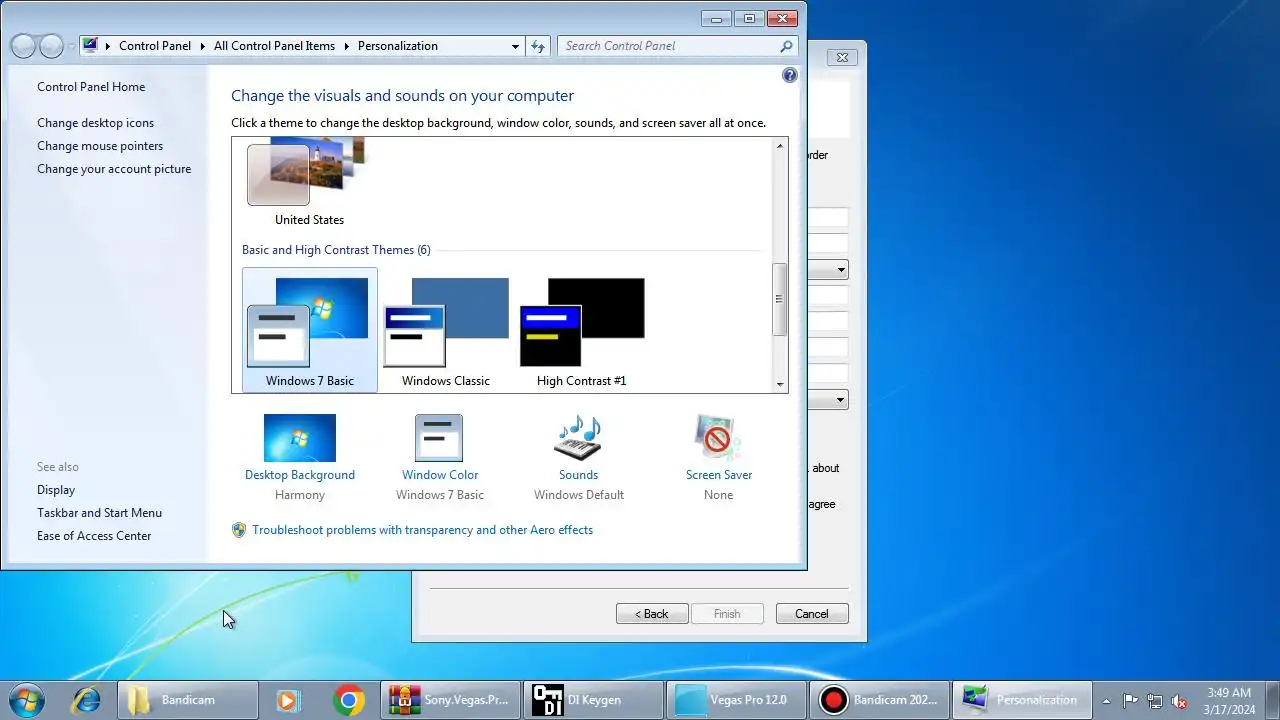1280x720 pixels.
Task: Click the forward navigation arrow
Action: [51, 46]
